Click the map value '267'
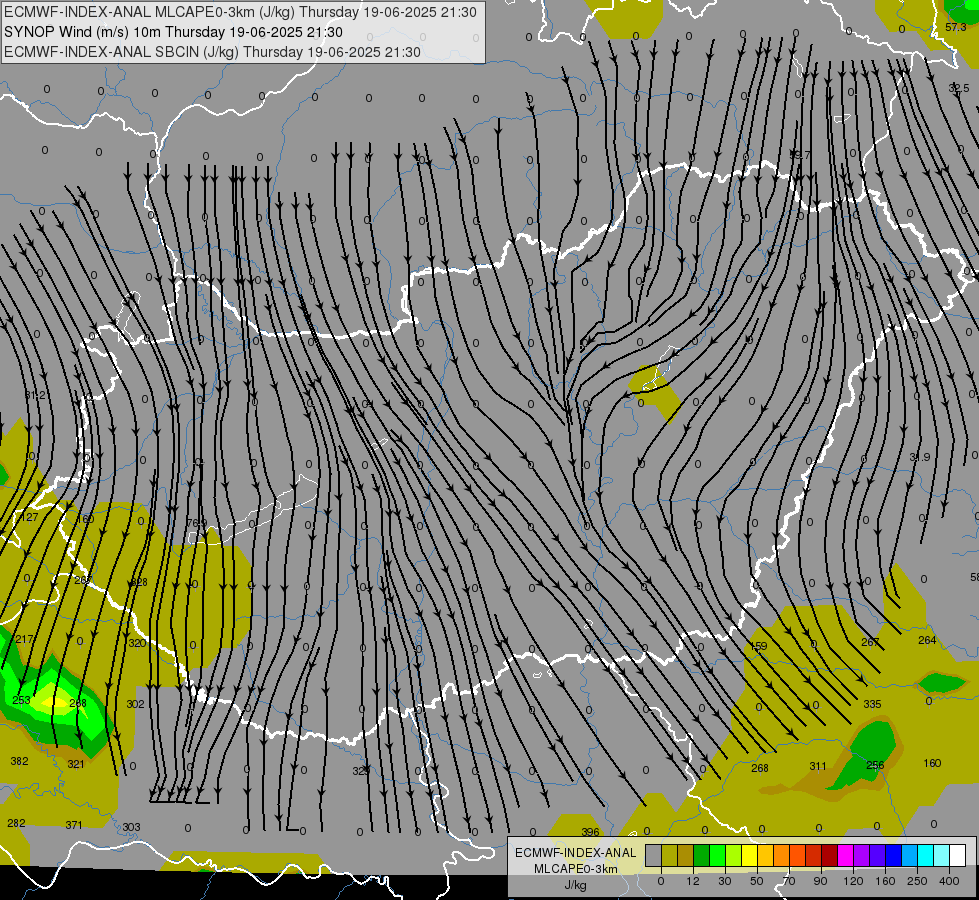The image size is (979, 900). point(870,642)
